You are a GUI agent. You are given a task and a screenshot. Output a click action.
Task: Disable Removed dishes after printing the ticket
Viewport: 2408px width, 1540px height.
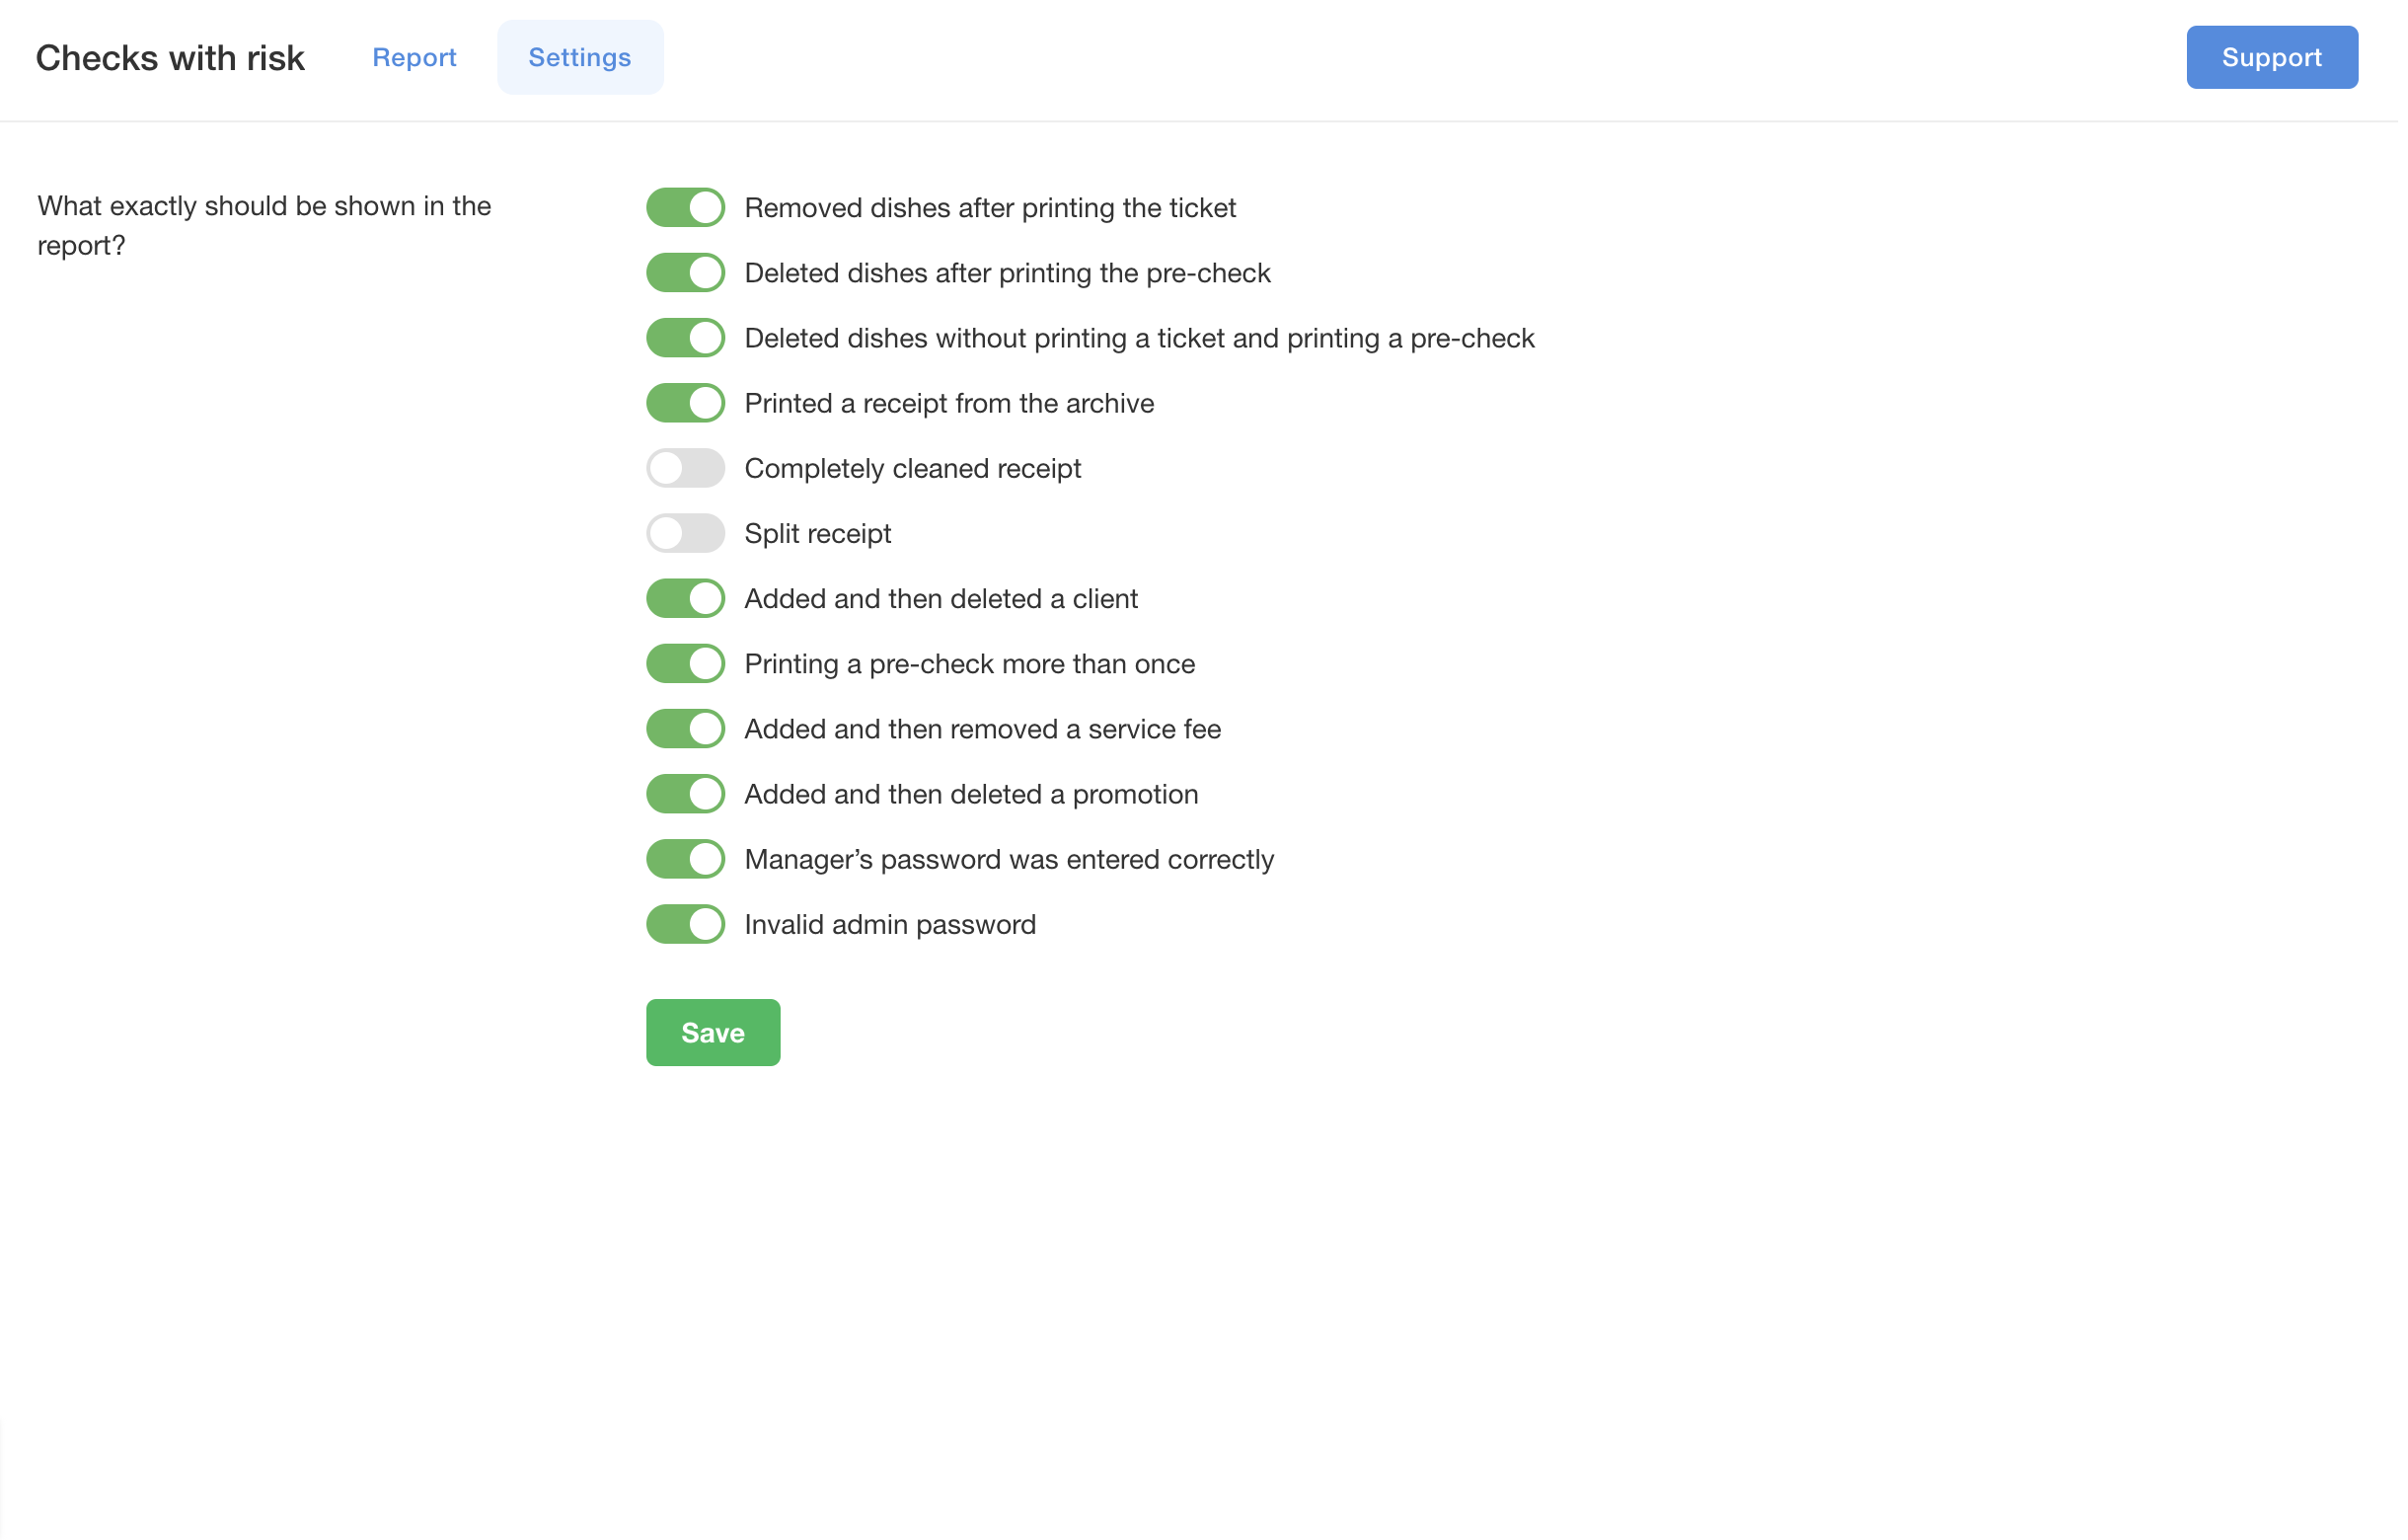tap(686, 208)
